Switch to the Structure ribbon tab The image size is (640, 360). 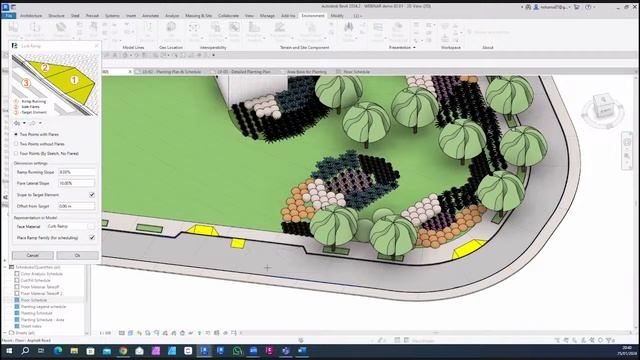coord(56,16)
